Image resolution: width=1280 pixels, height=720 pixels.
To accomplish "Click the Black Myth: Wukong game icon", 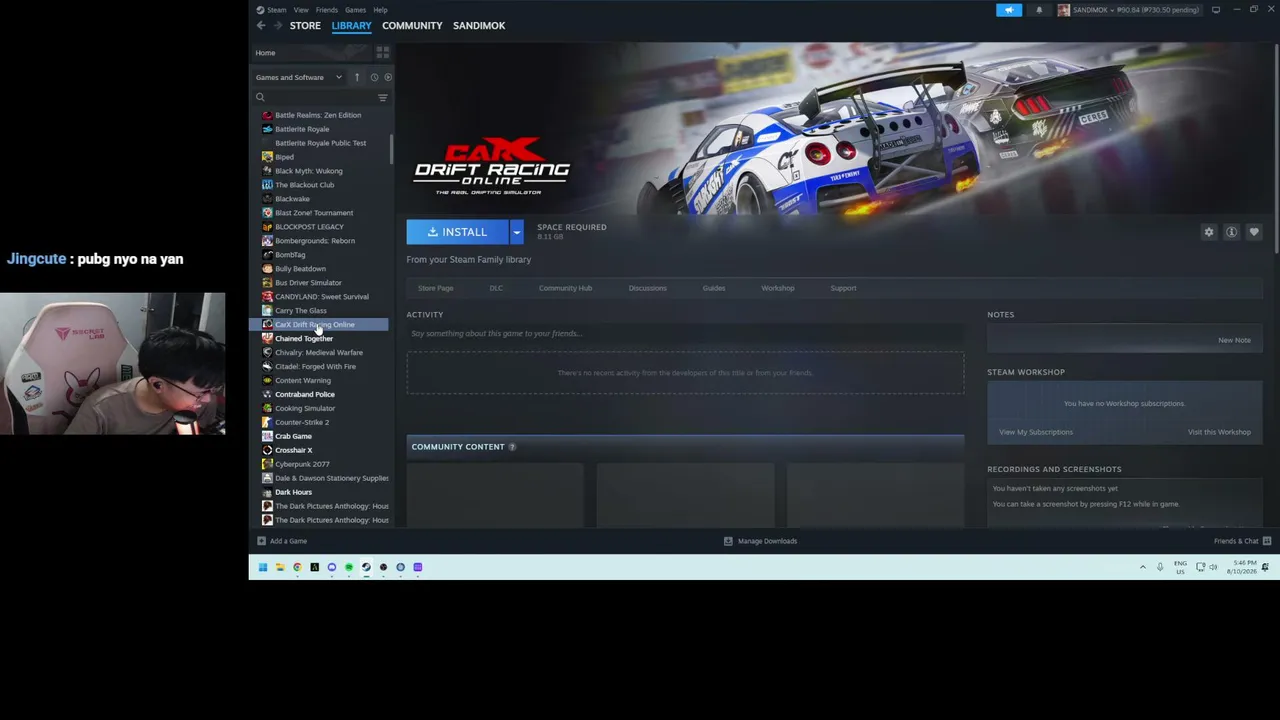I will point(267,171).
